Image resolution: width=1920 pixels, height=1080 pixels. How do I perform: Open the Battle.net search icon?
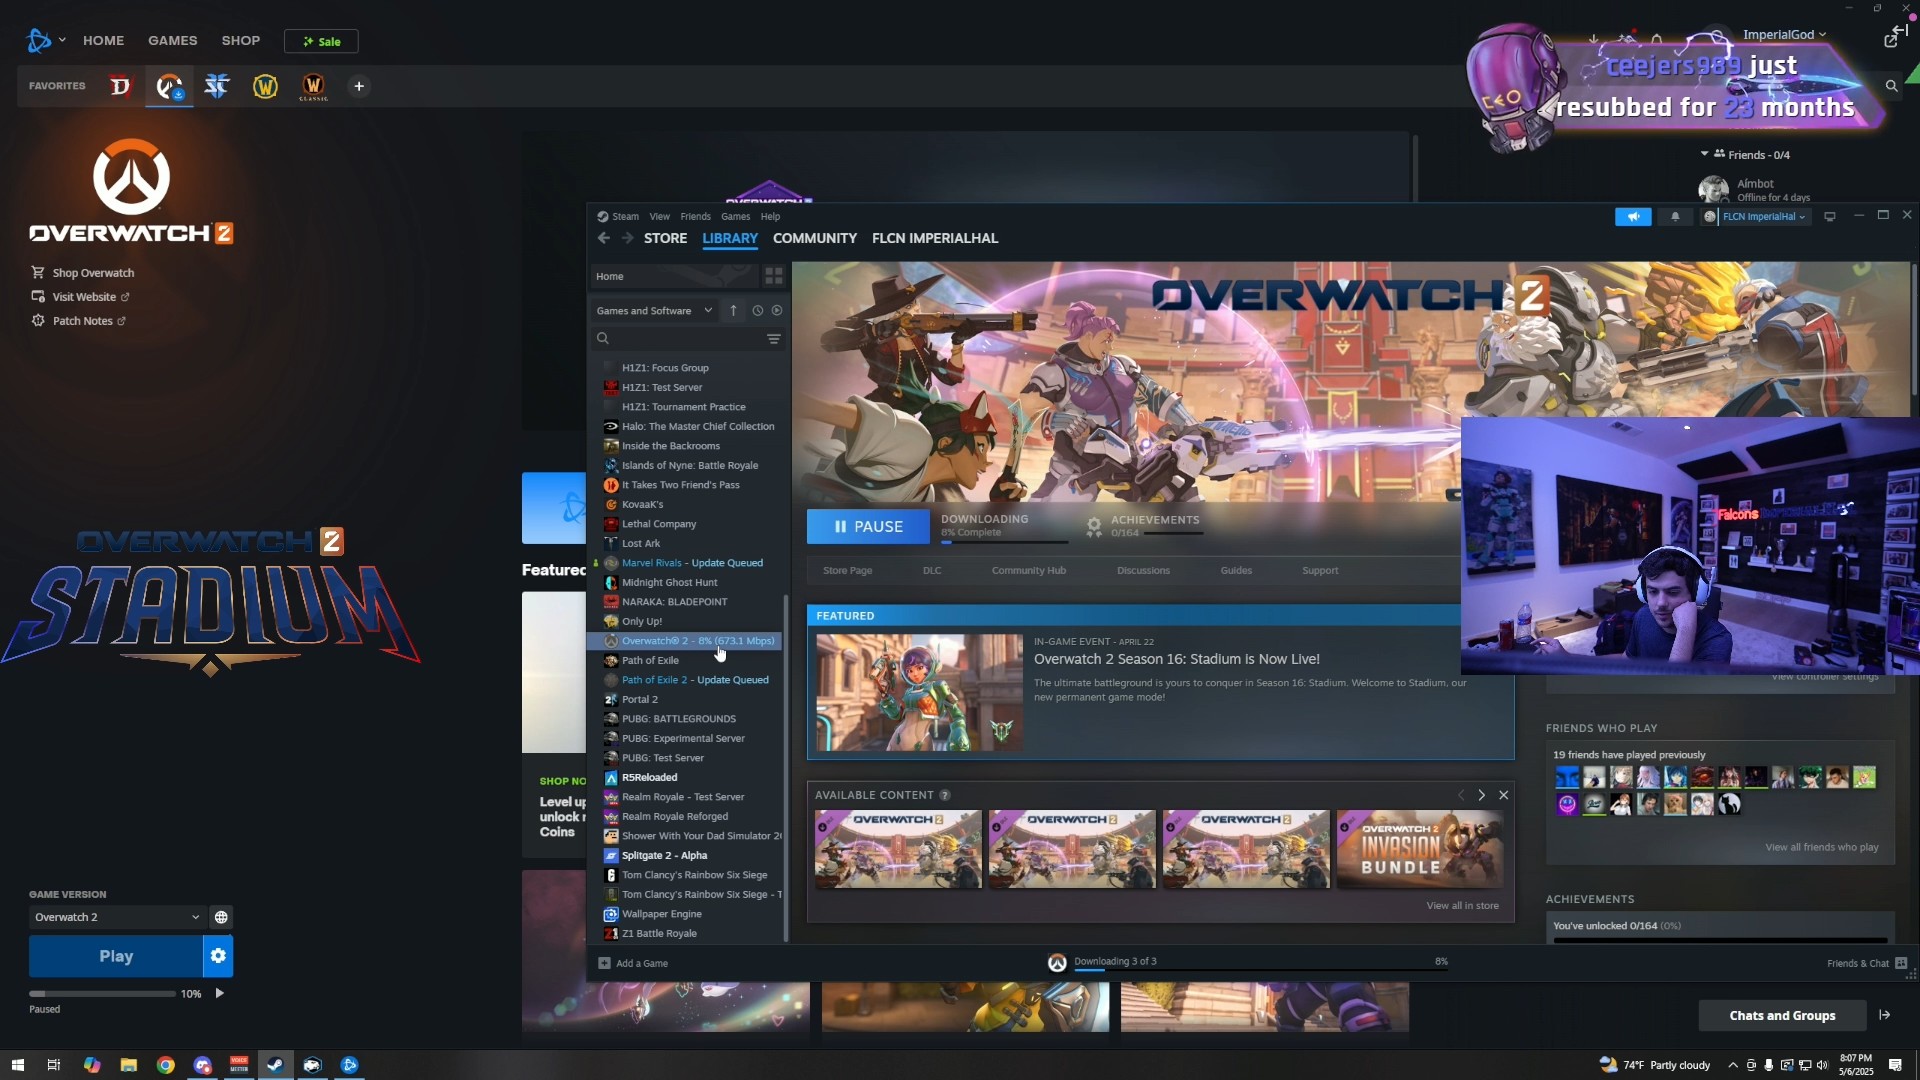[1891, 86]
